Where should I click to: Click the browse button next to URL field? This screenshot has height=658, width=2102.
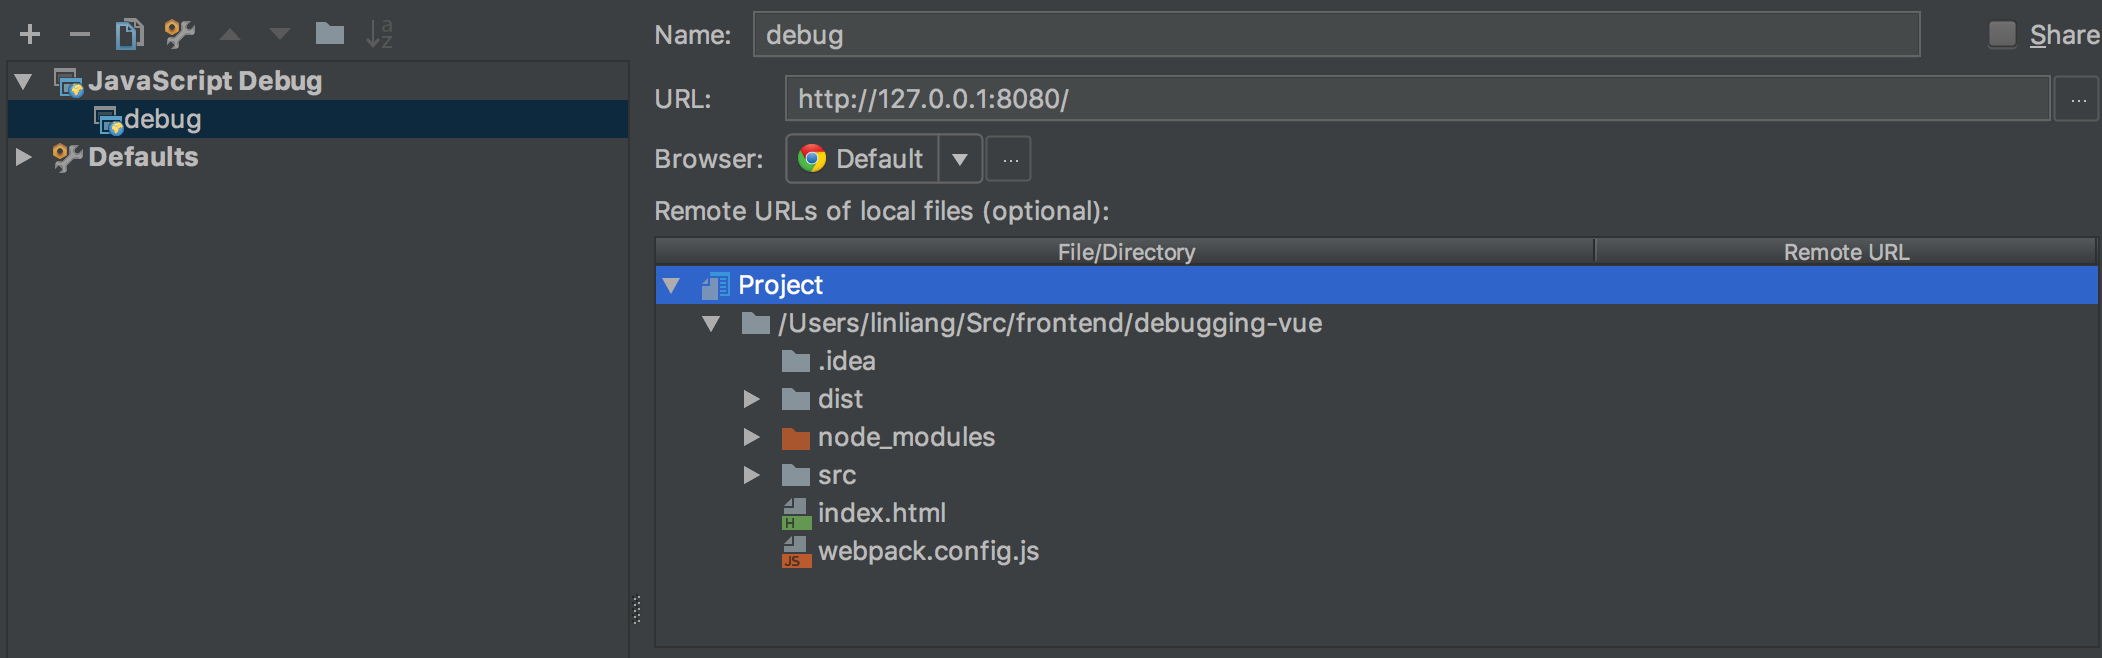(x=2077, y=100)
